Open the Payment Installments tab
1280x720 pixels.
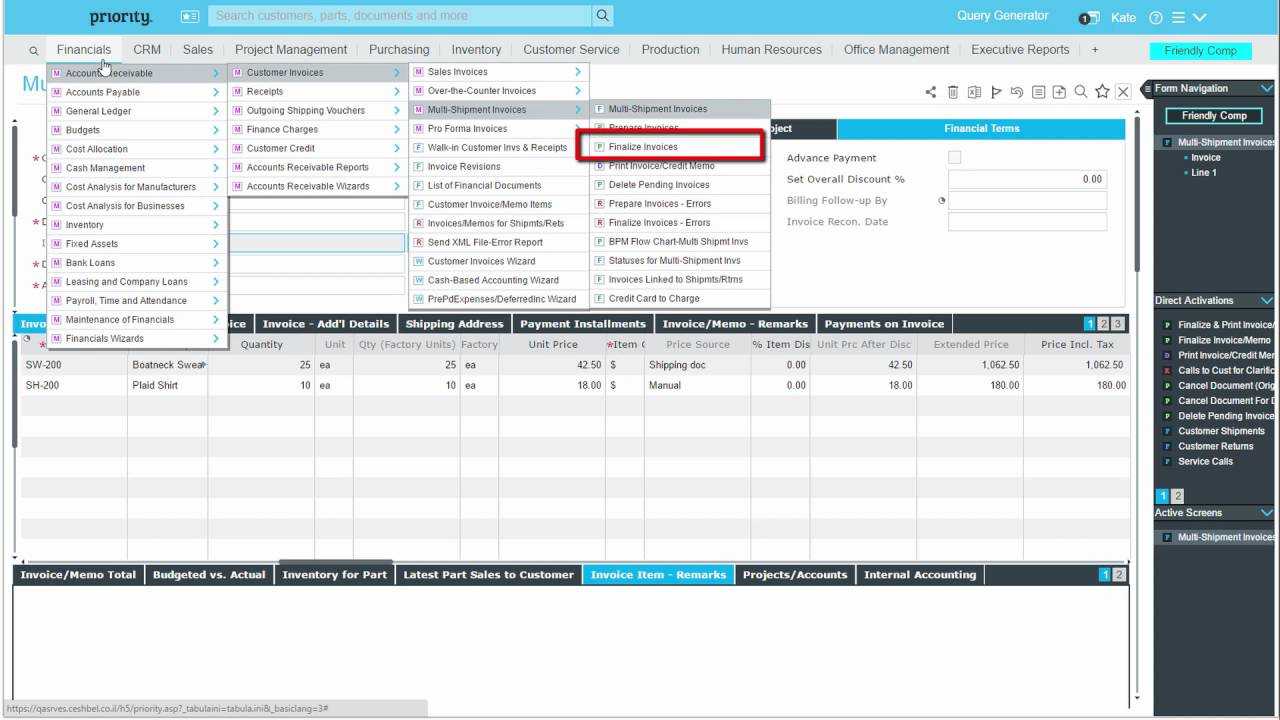(582, 324)
